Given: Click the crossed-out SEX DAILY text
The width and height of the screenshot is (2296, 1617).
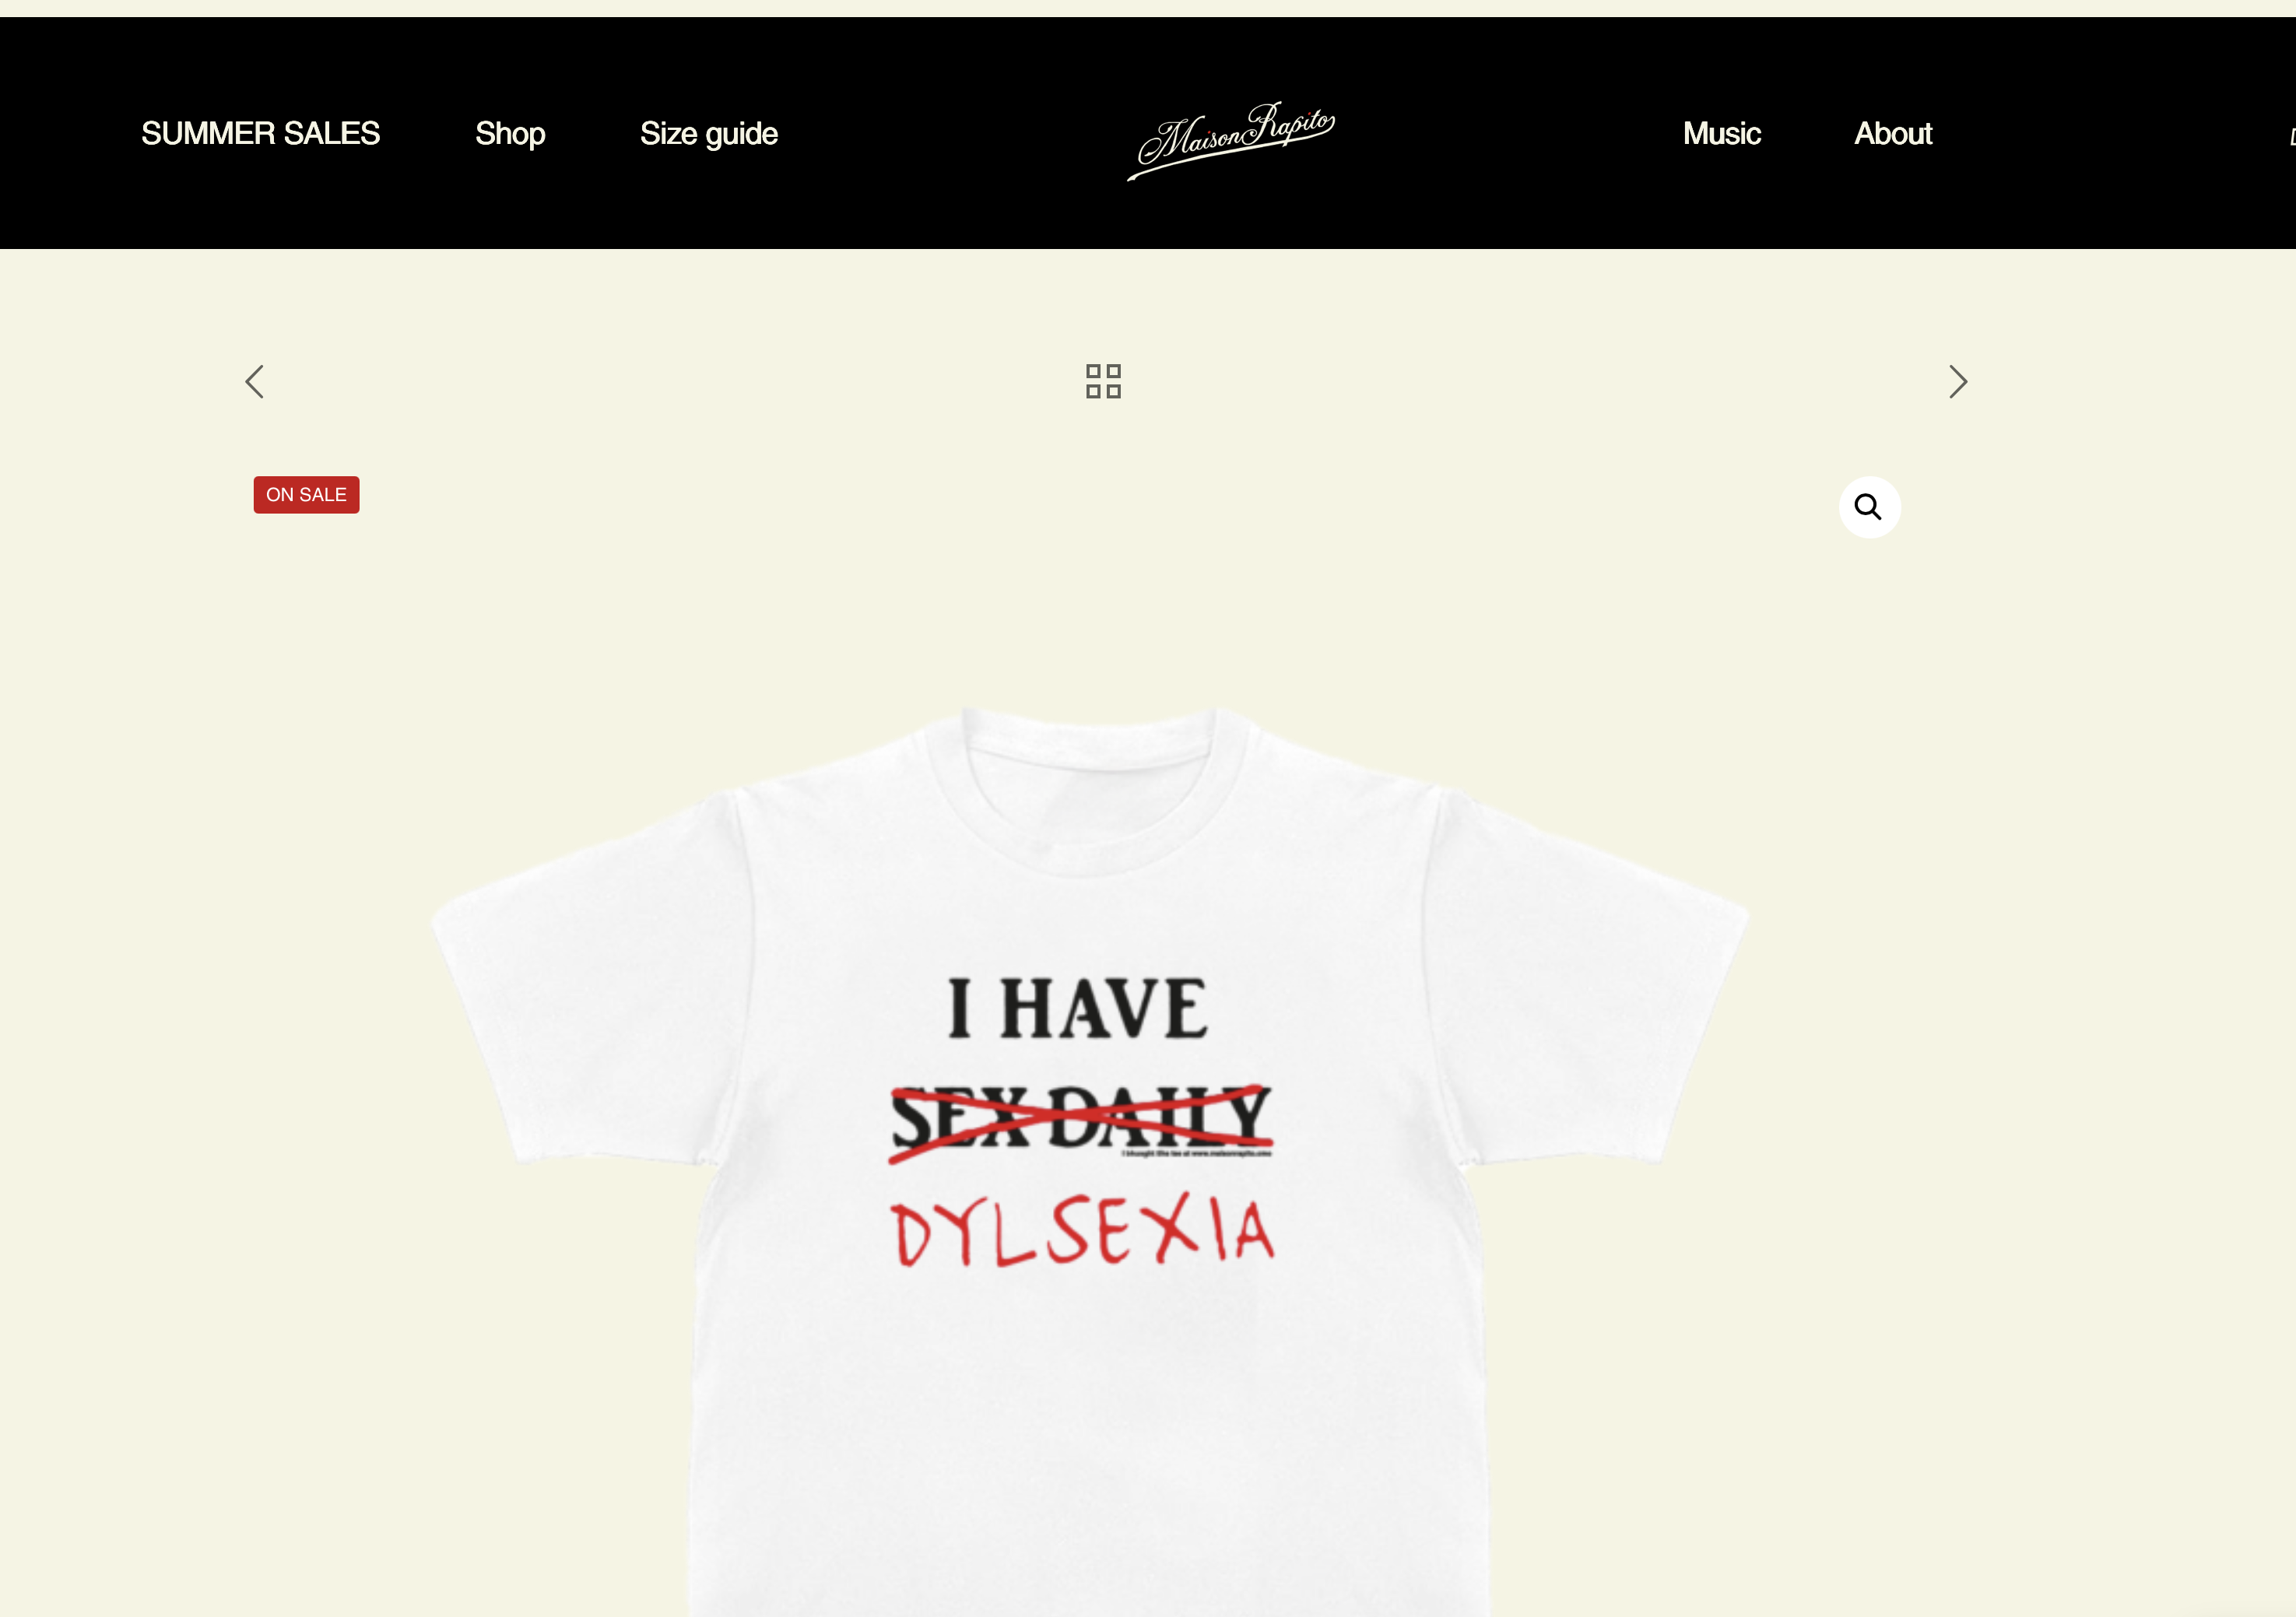Looking at the screenshot, I should tap(1081, 1120).
